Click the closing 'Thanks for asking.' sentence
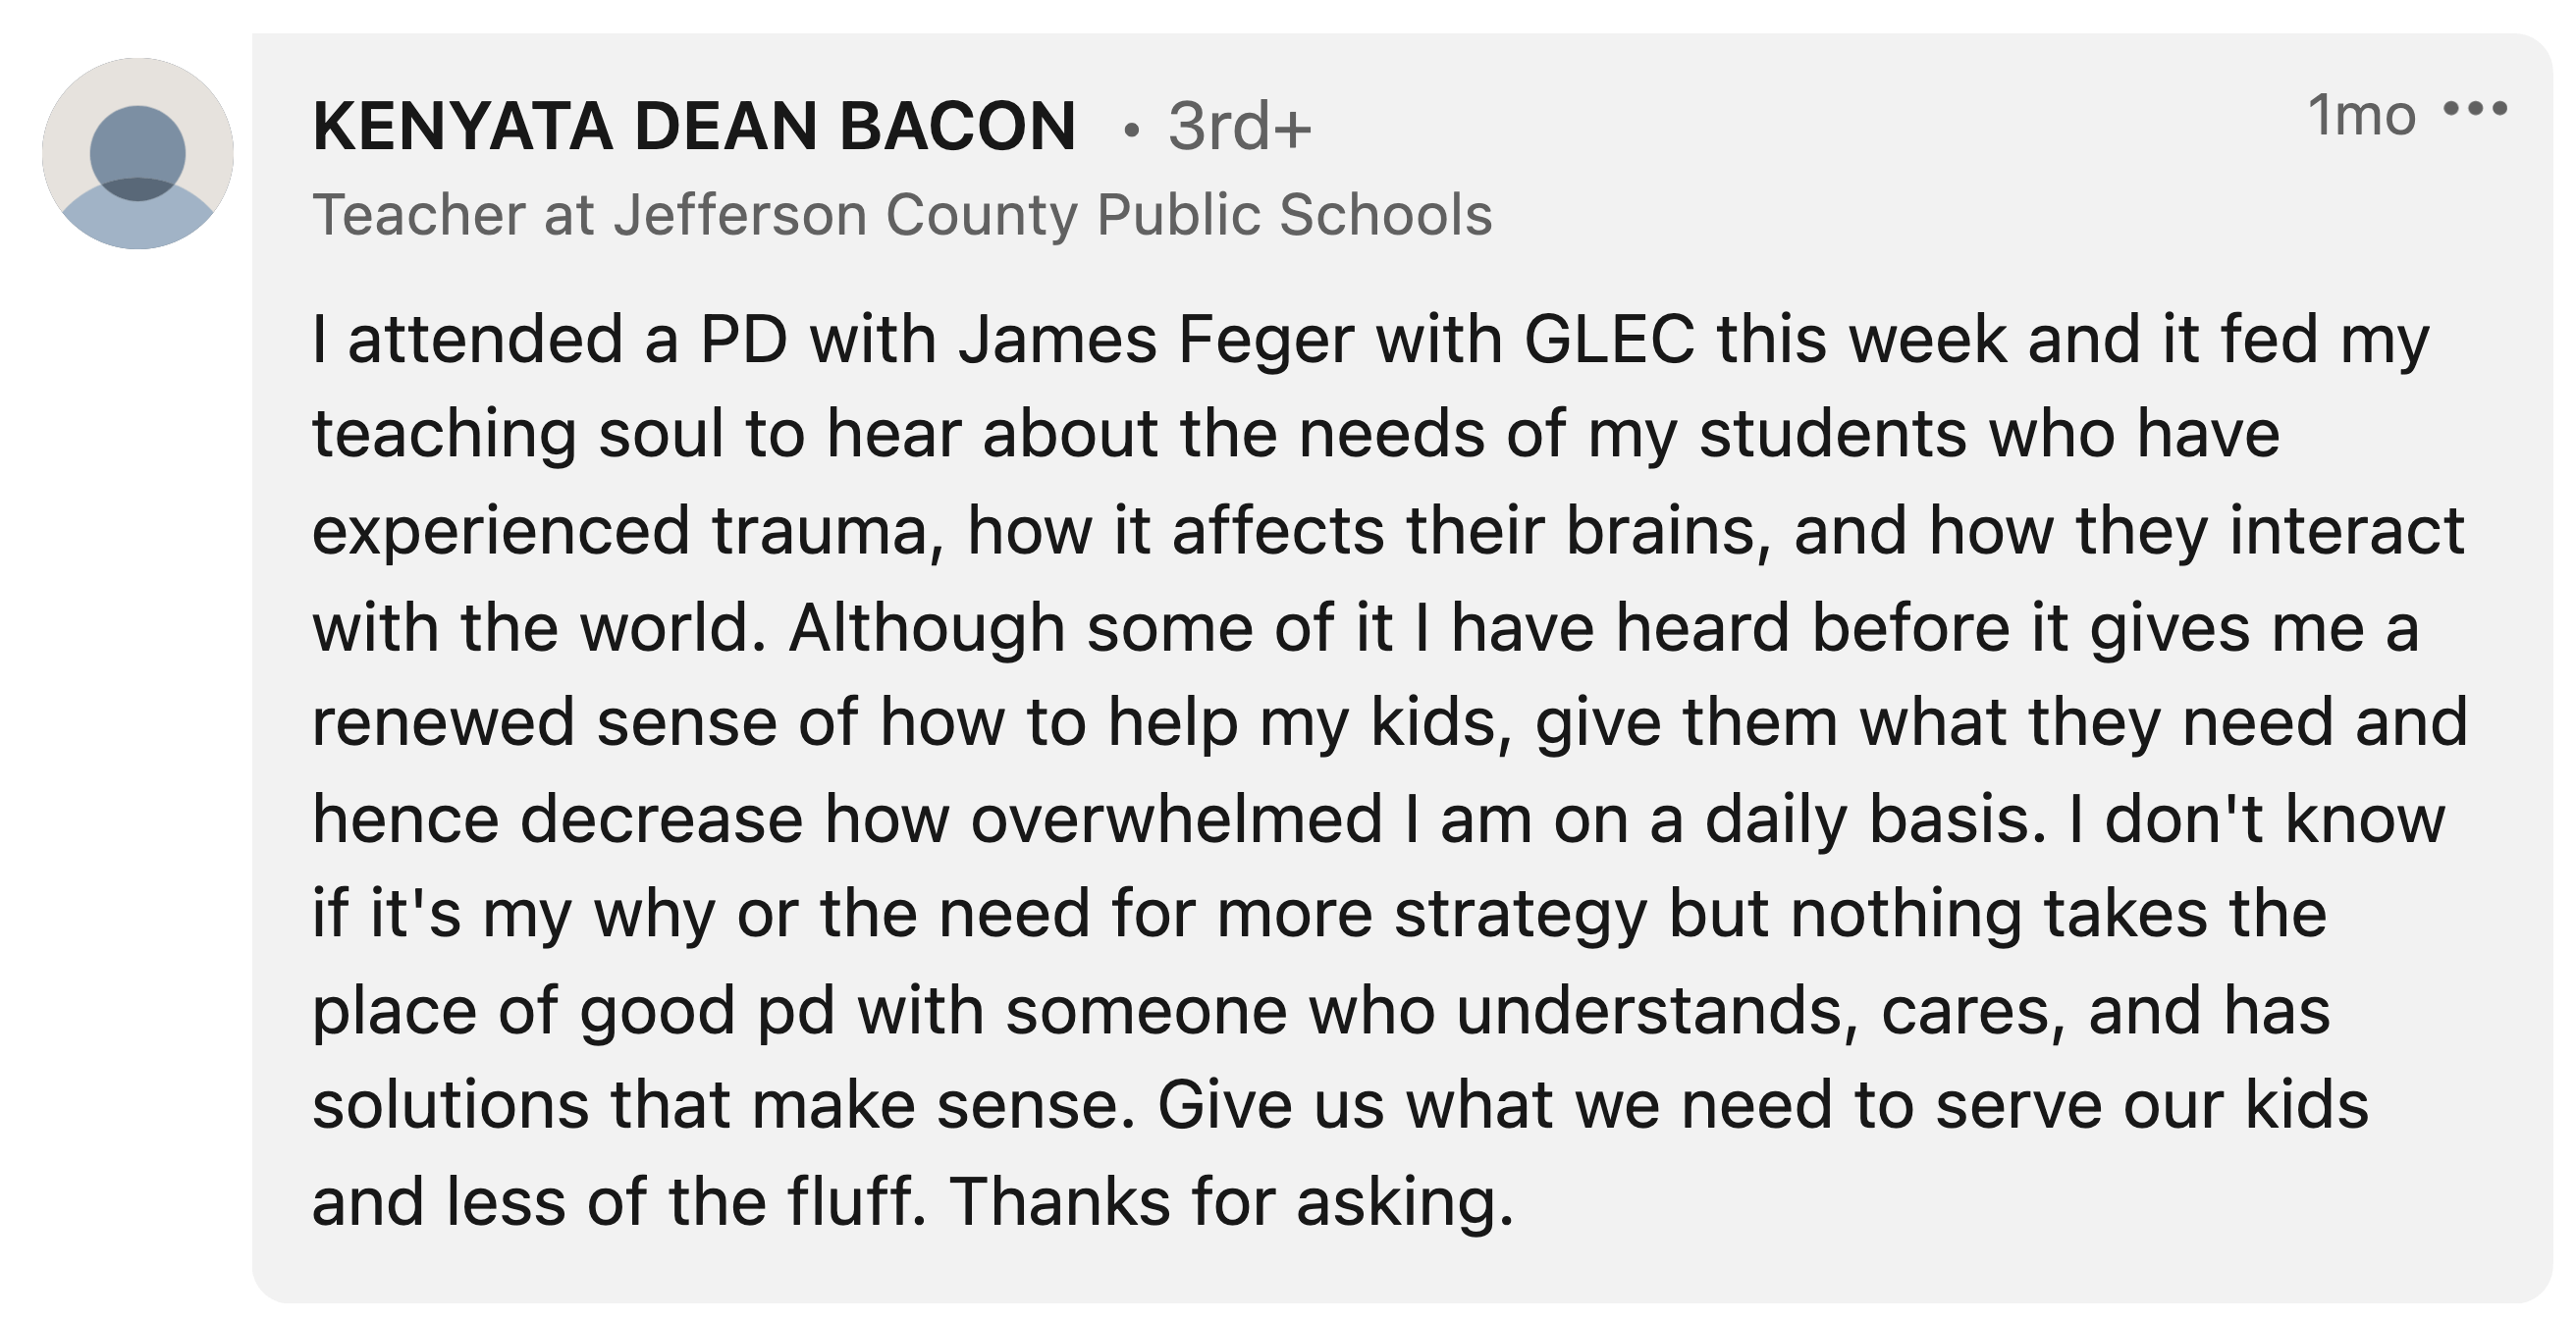 click(x=1231, y=1201)
